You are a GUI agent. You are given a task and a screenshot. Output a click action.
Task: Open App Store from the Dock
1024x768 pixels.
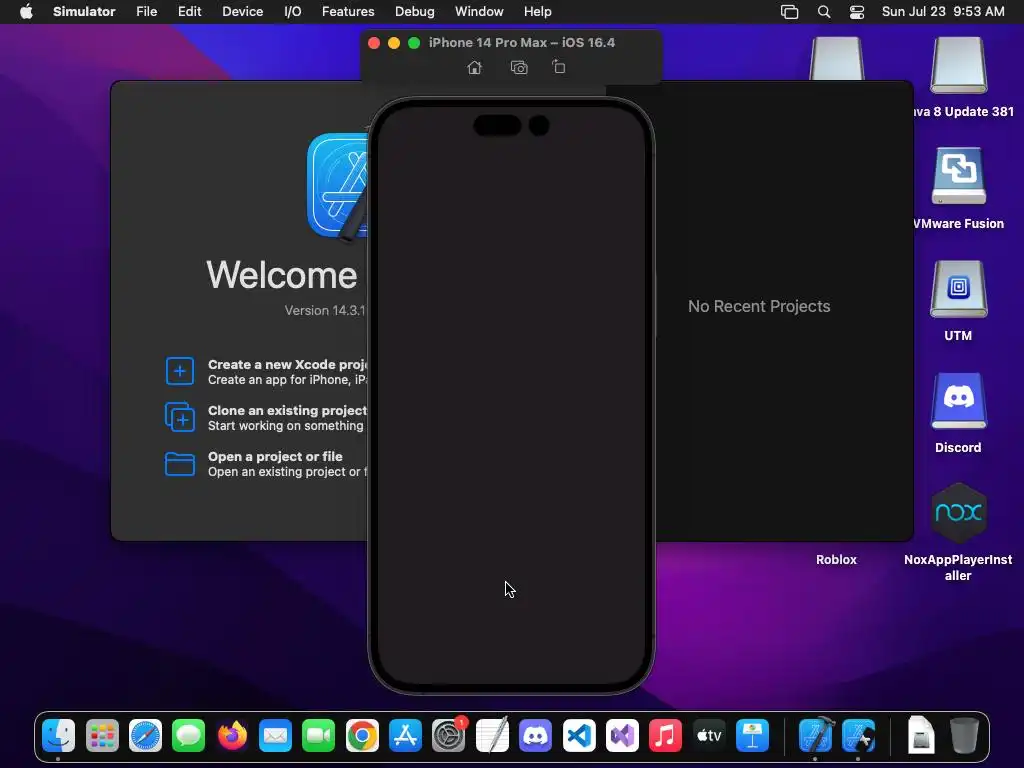point(406,736)
